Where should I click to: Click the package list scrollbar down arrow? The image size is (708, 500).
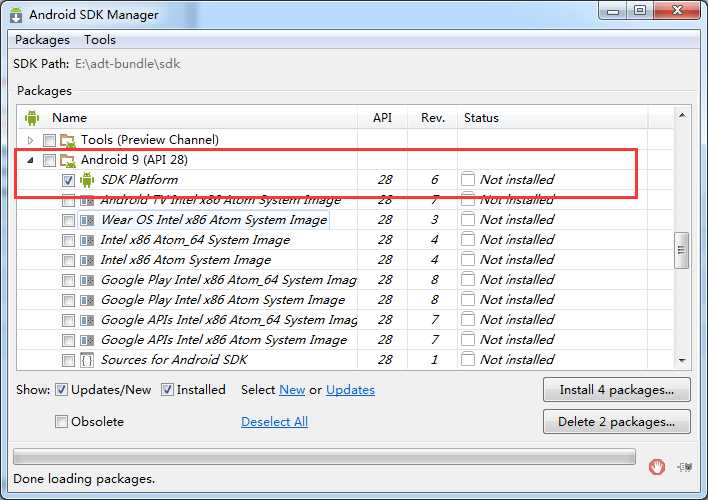pos(682,360)
